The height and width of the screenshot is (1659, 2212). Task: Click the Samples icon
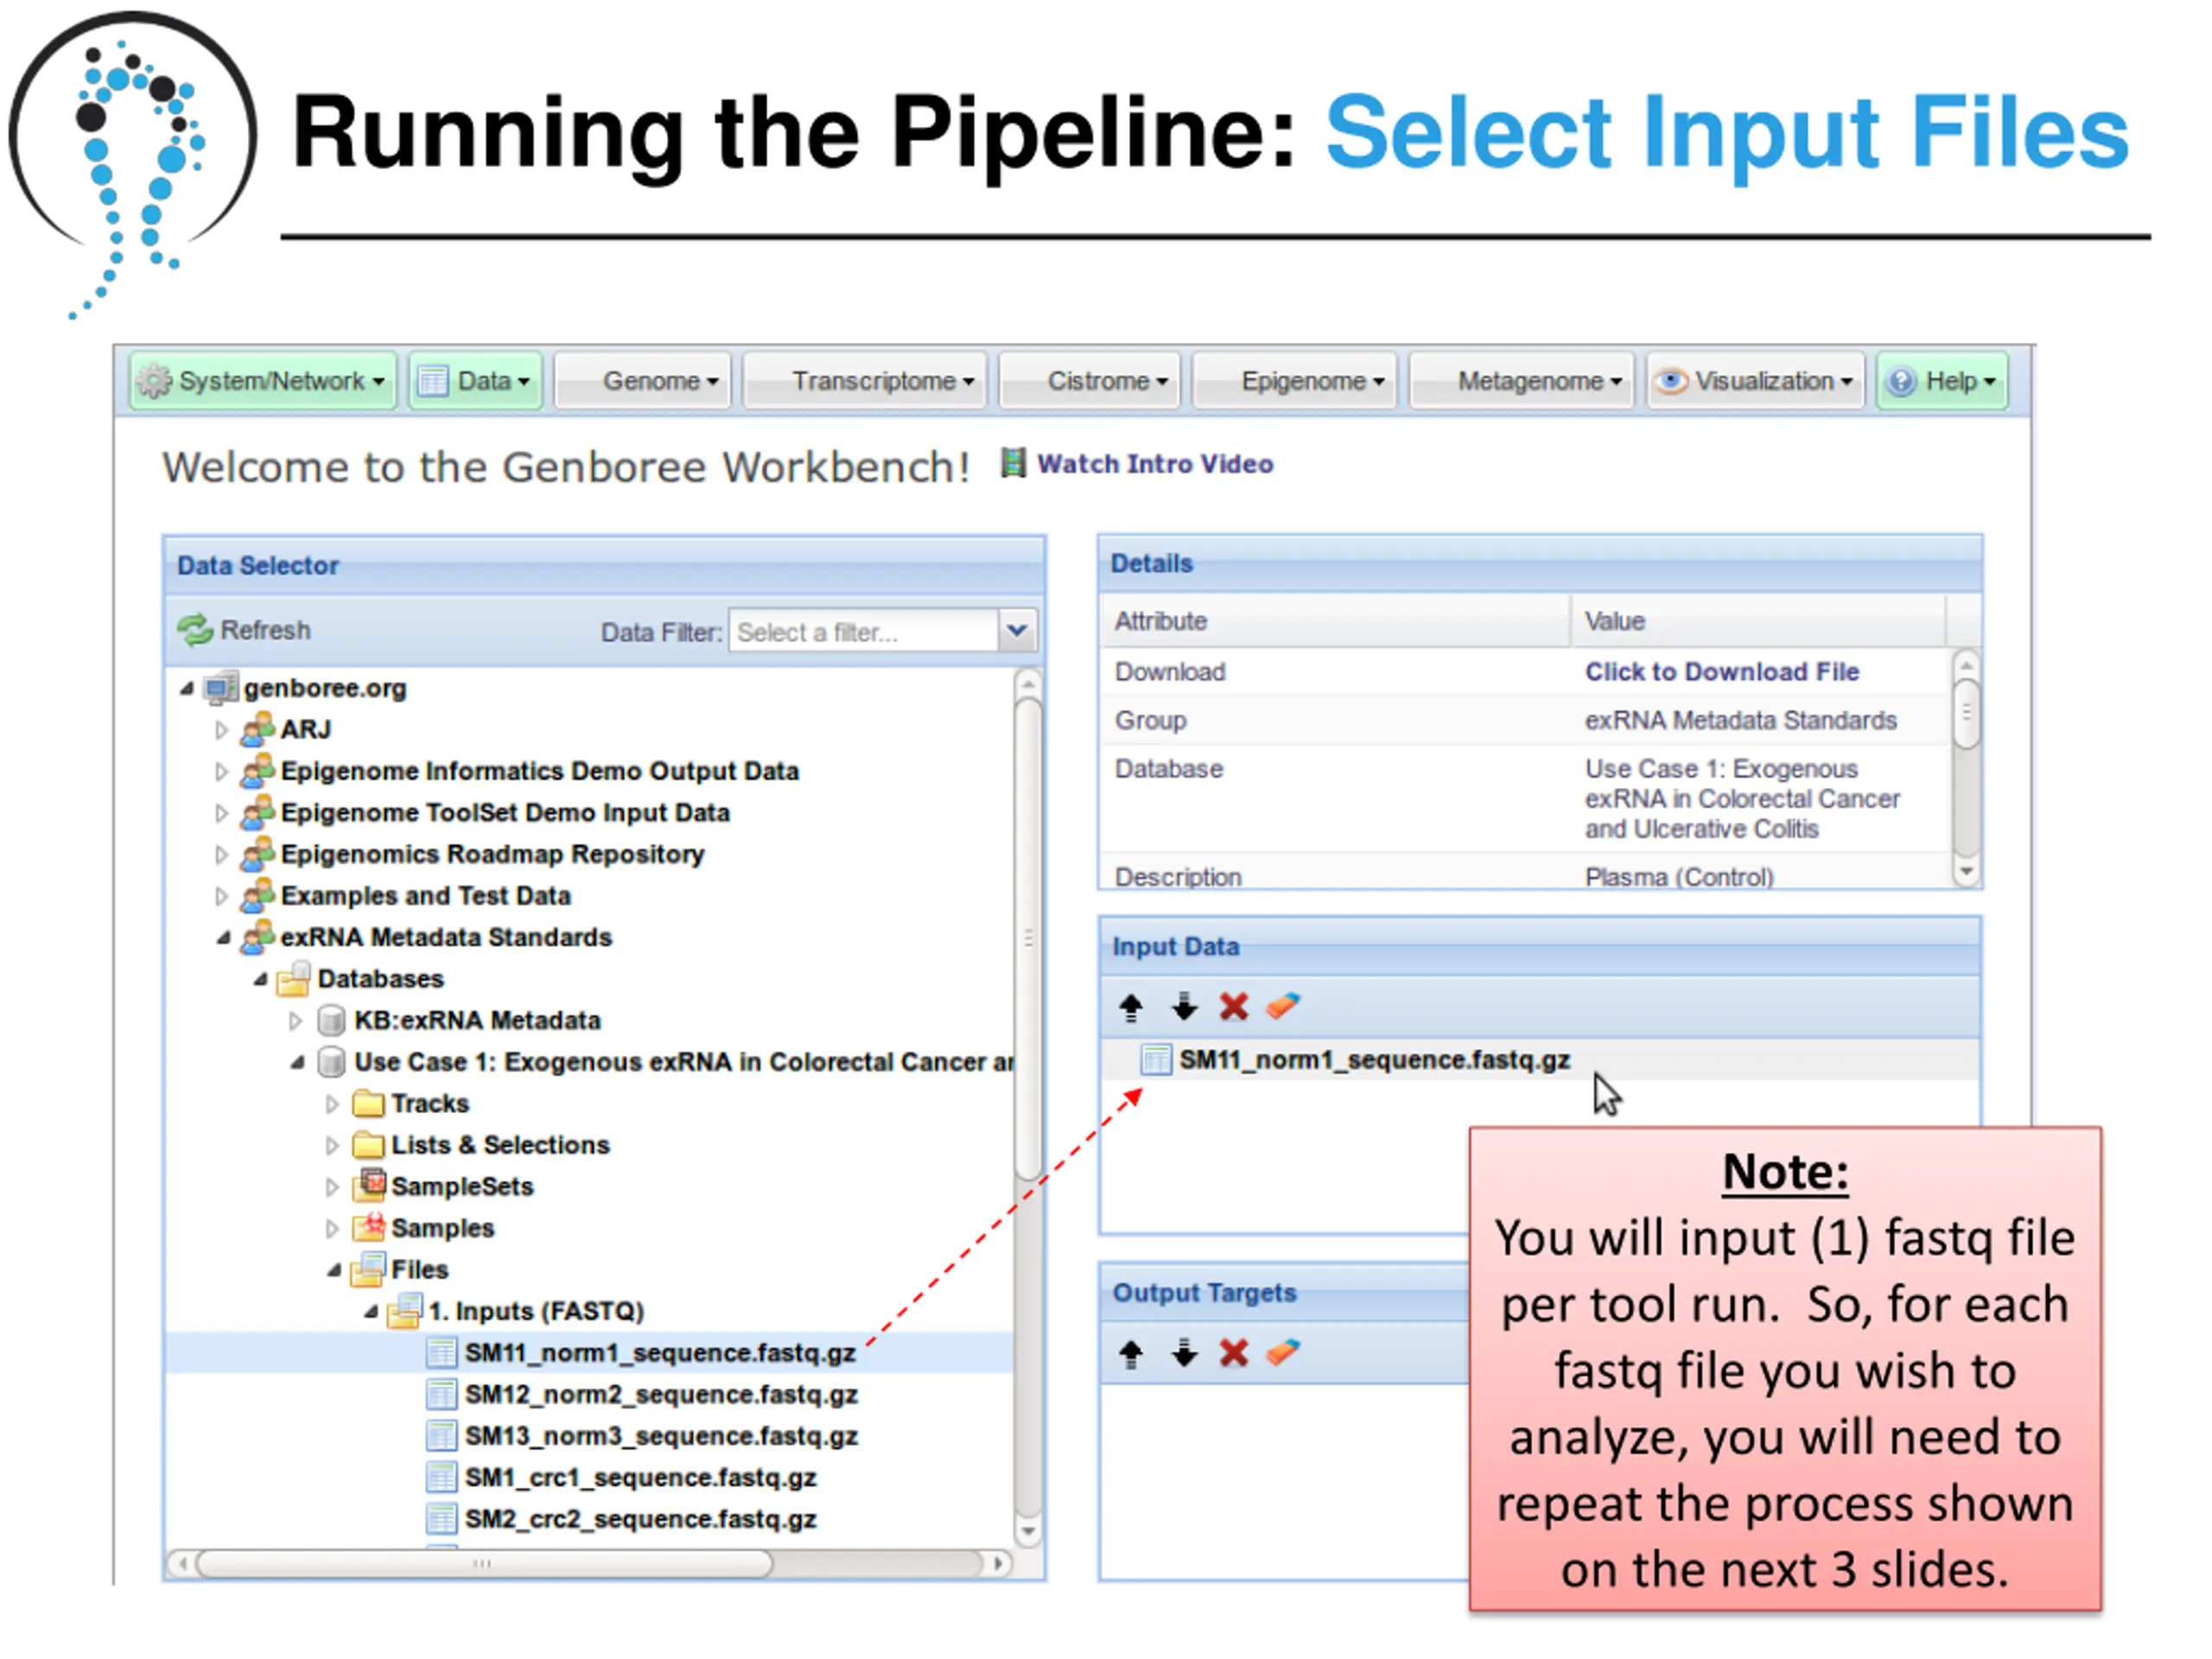369,1227
